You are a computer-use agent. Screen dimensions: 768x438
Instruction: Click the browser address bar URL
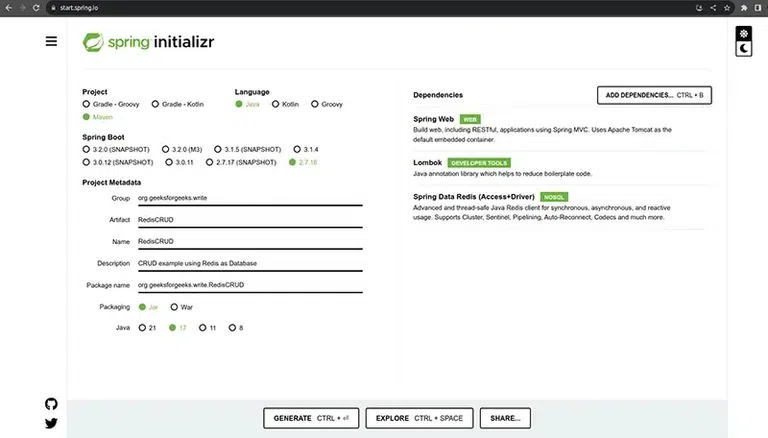(x=79, y=8)
